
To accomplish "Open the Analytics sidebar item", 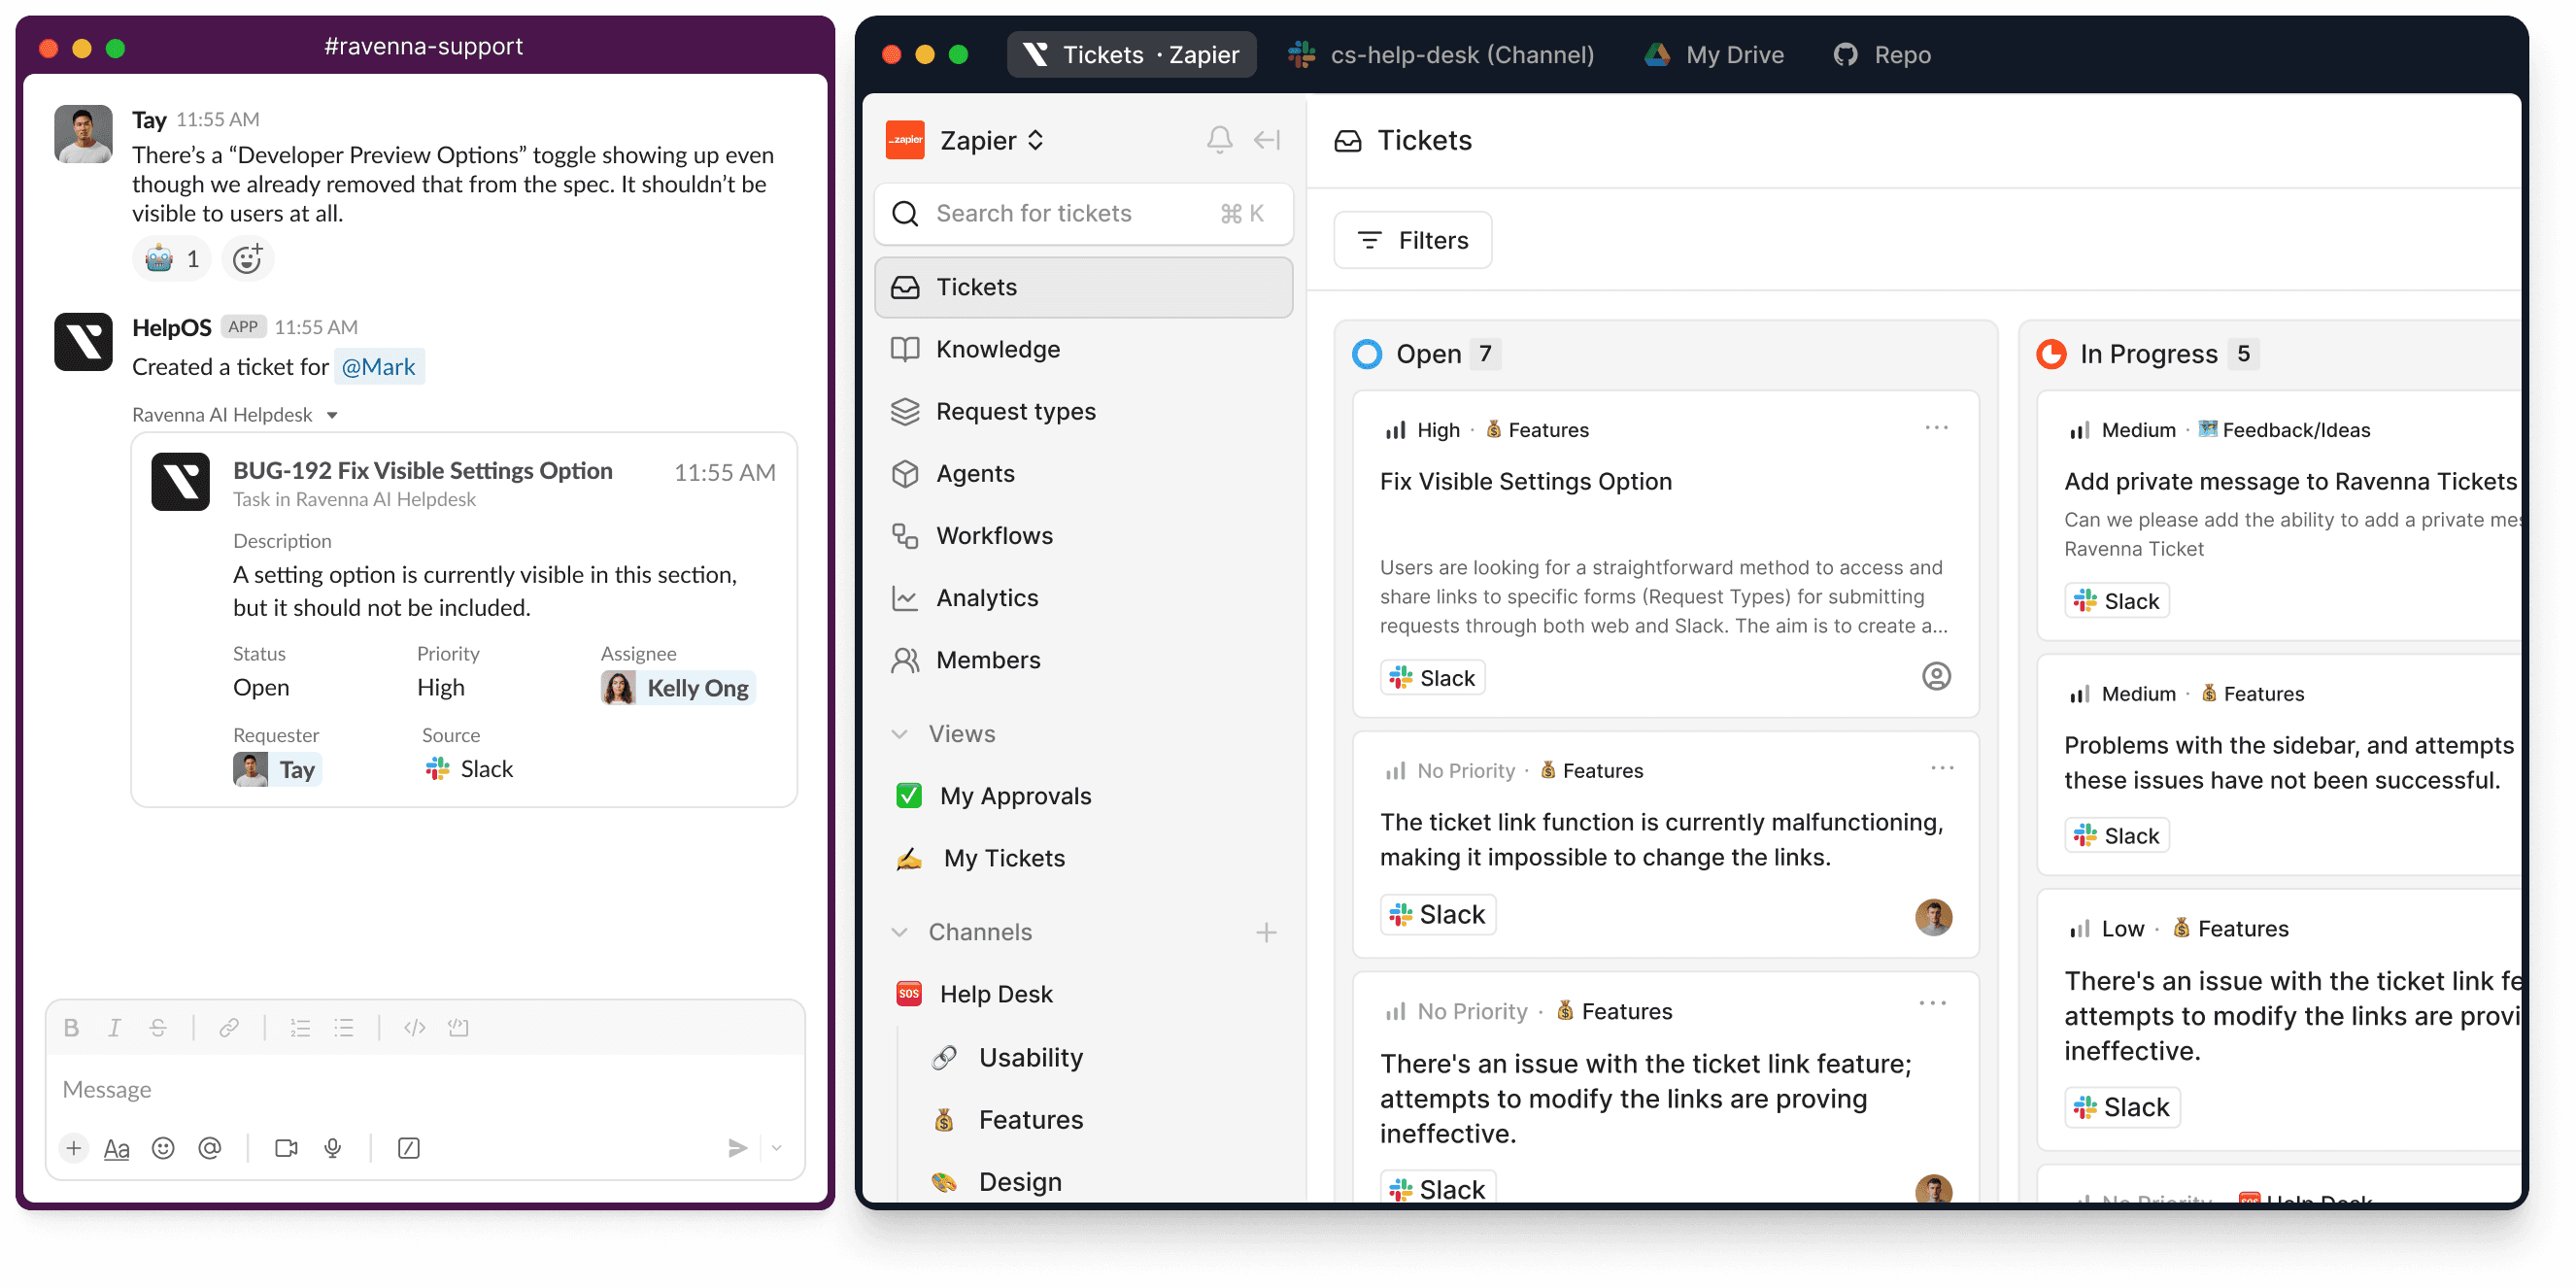I will coord(986,598).
